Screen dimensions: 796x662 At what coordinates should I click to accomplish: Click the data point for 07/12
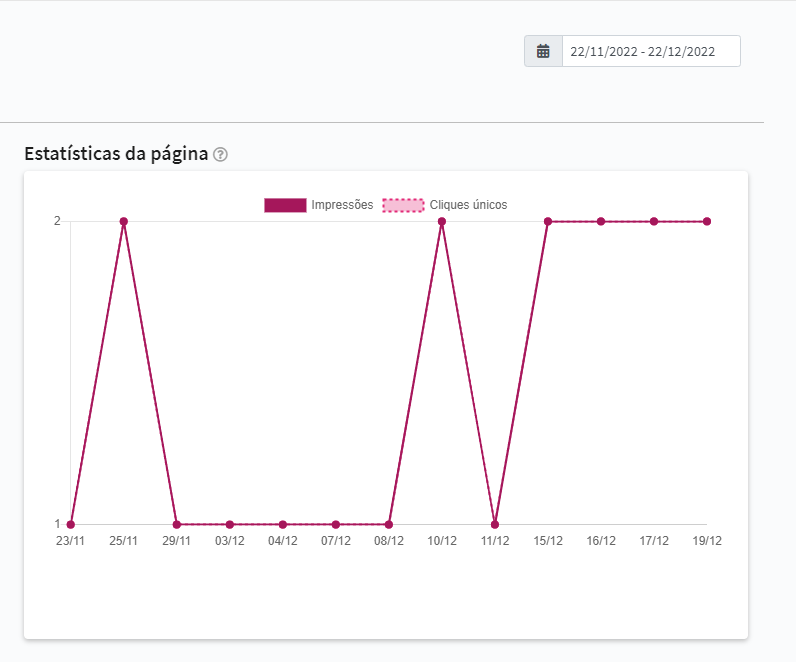click(x=336, y=524)
